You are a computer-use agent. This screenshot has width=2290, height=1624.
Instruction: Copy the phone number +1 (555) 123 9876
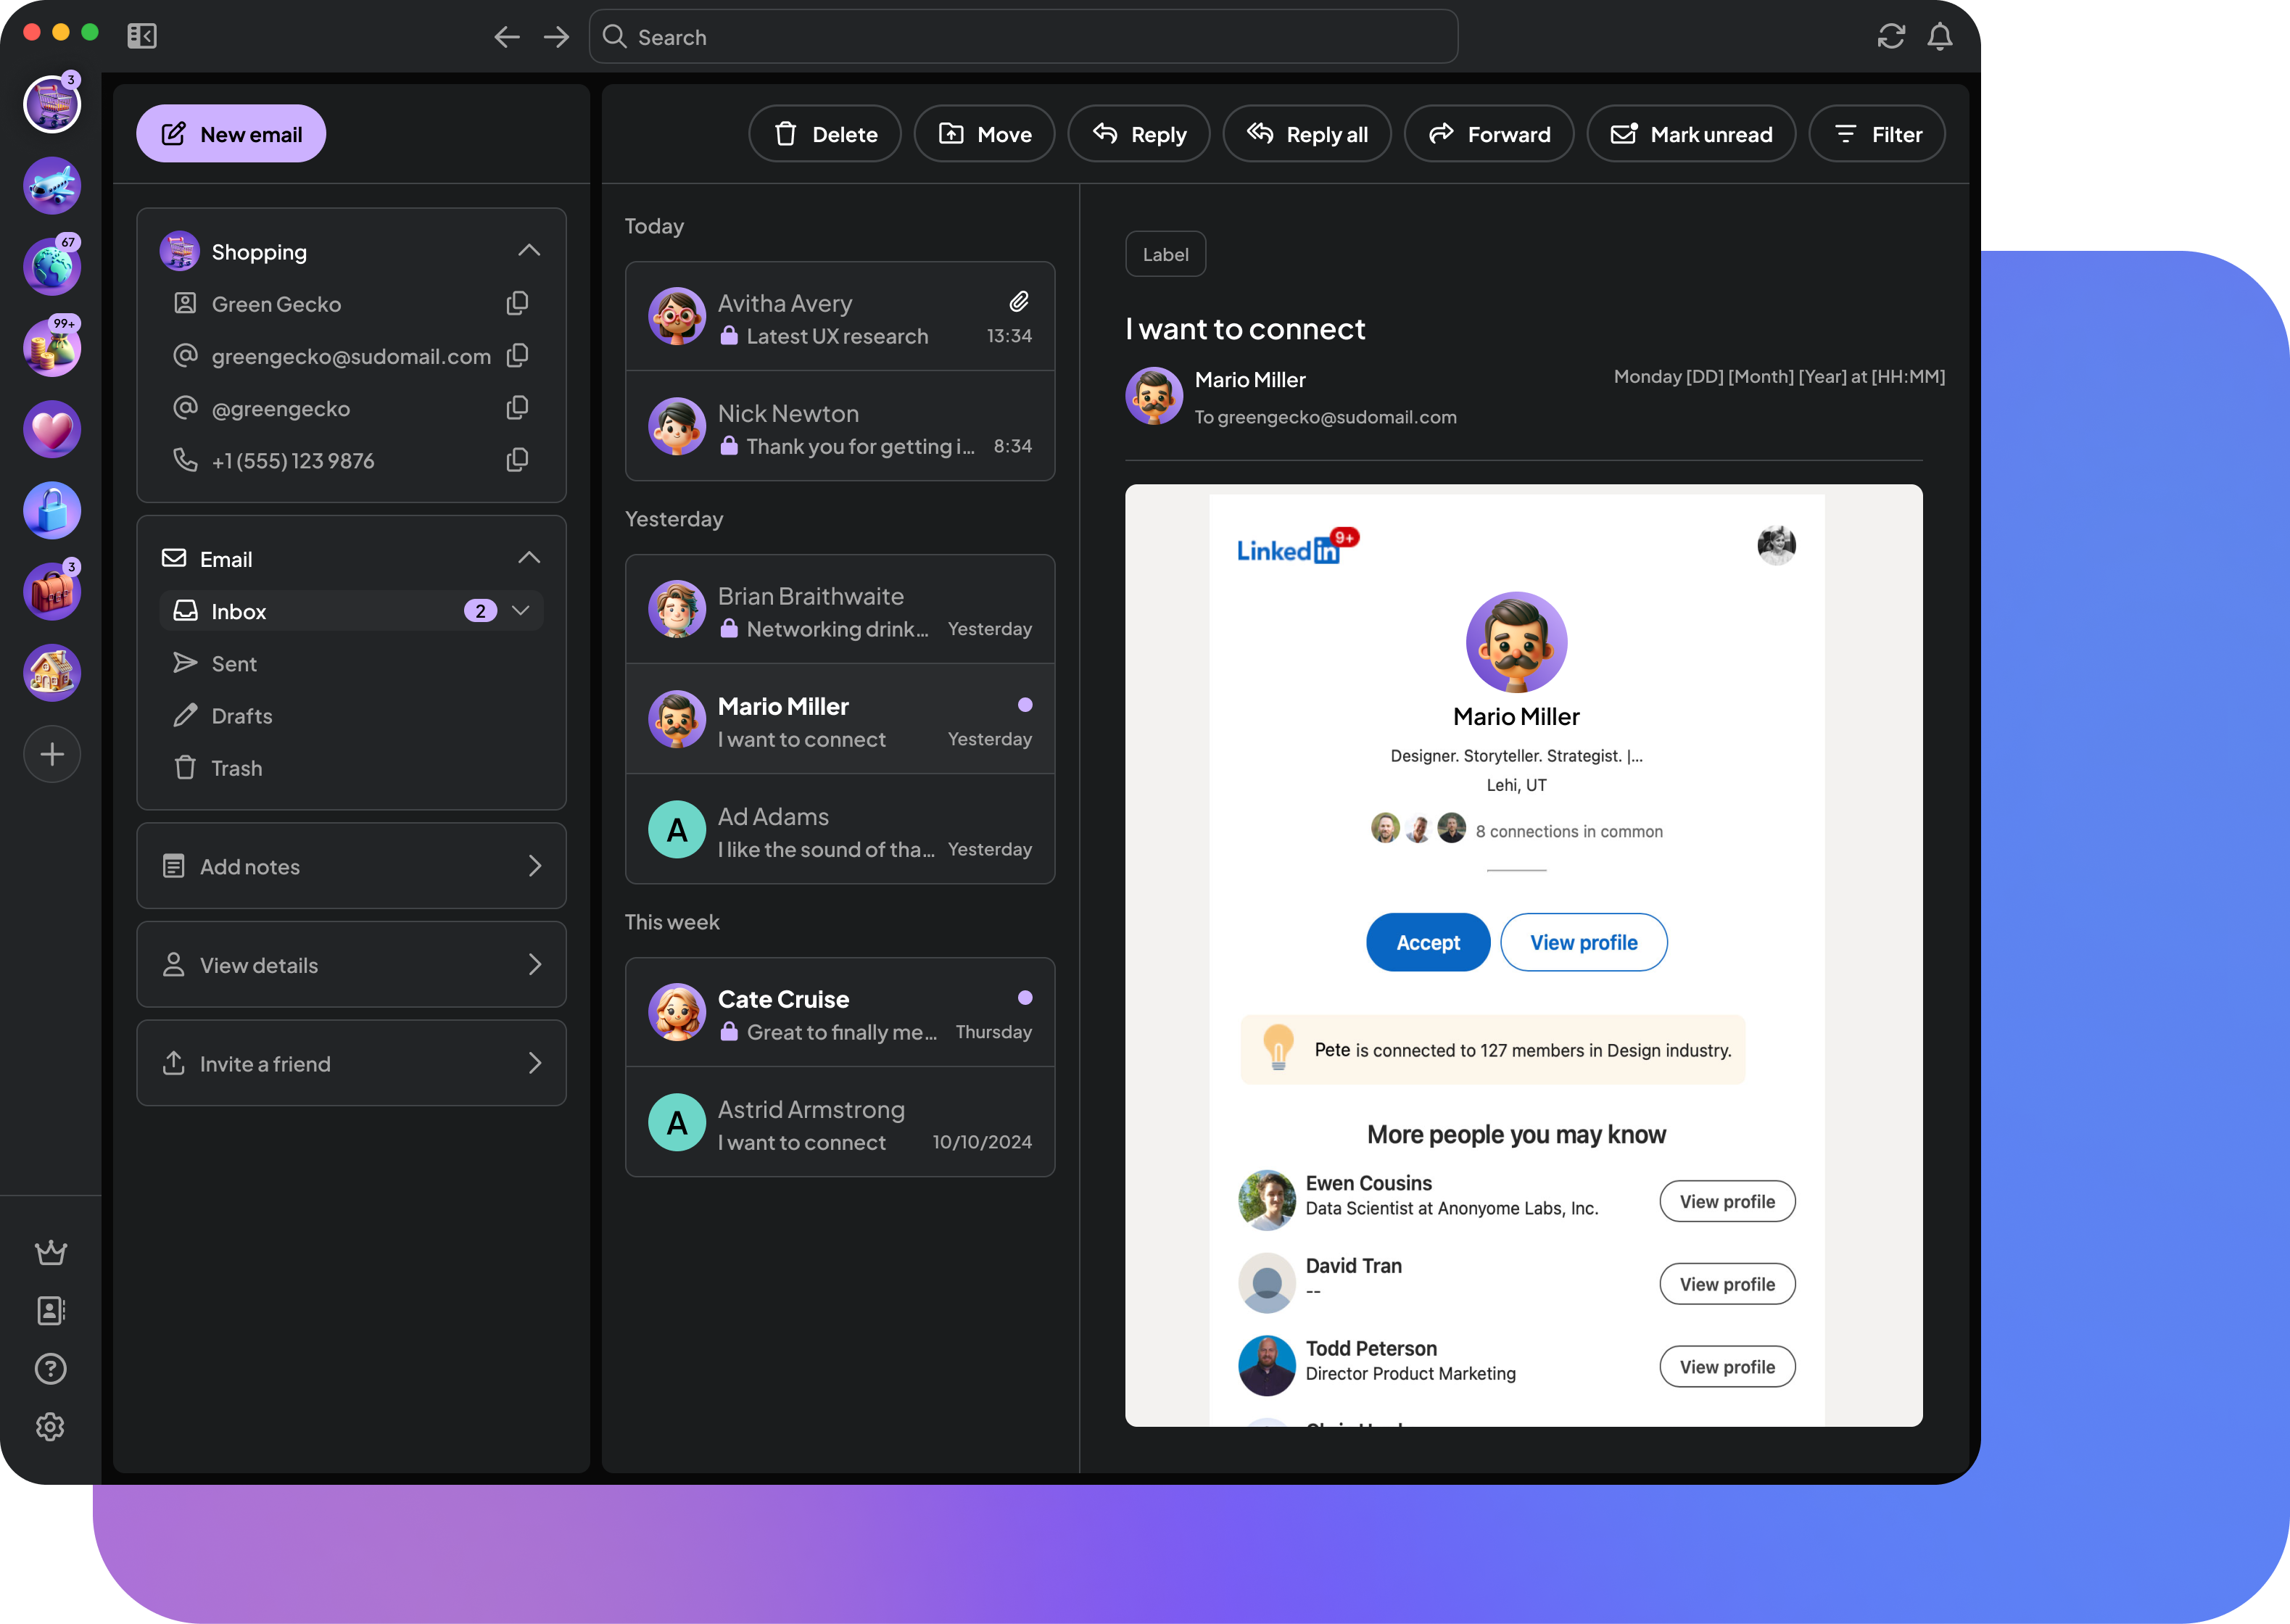(517, 460)
